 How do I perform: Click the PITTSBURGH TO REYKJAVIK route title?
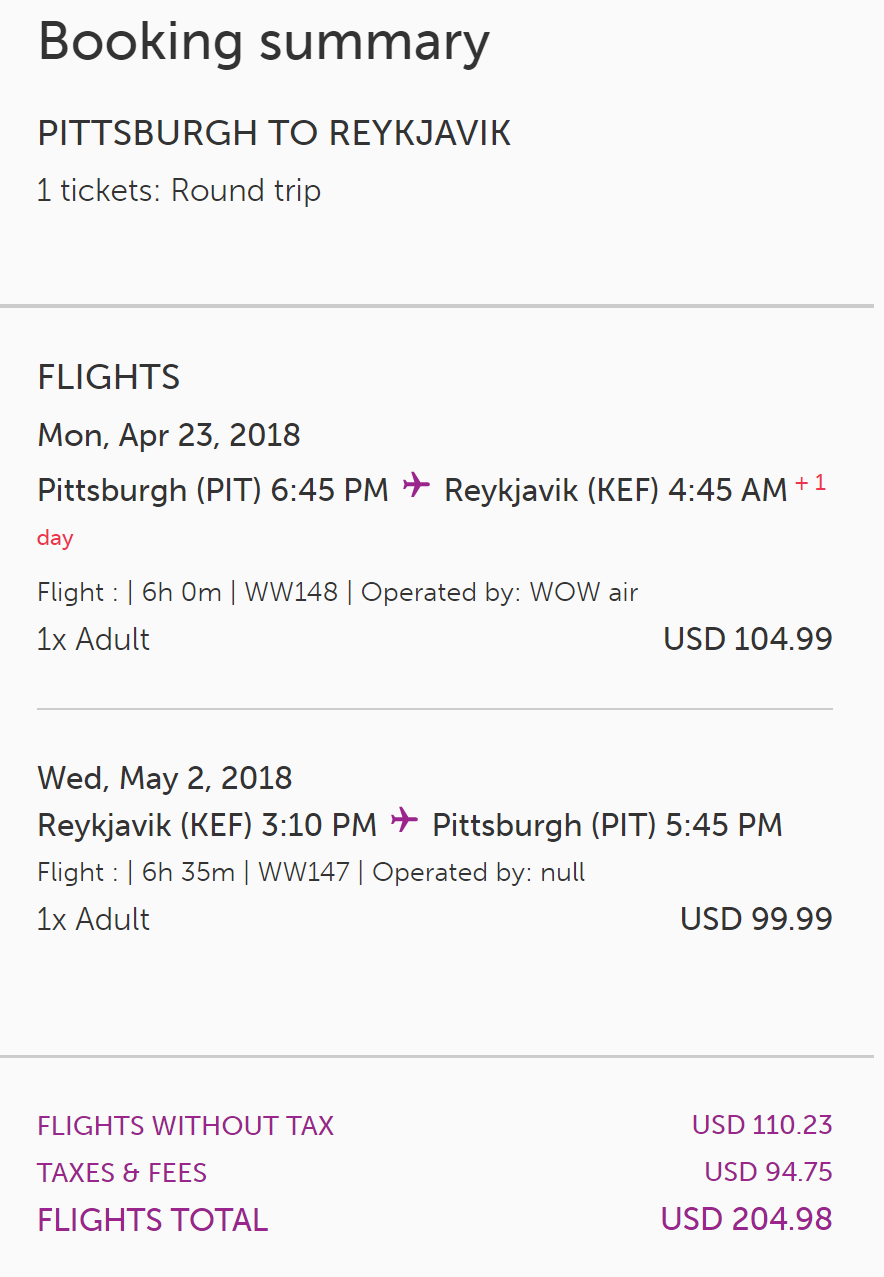(274, 134)
